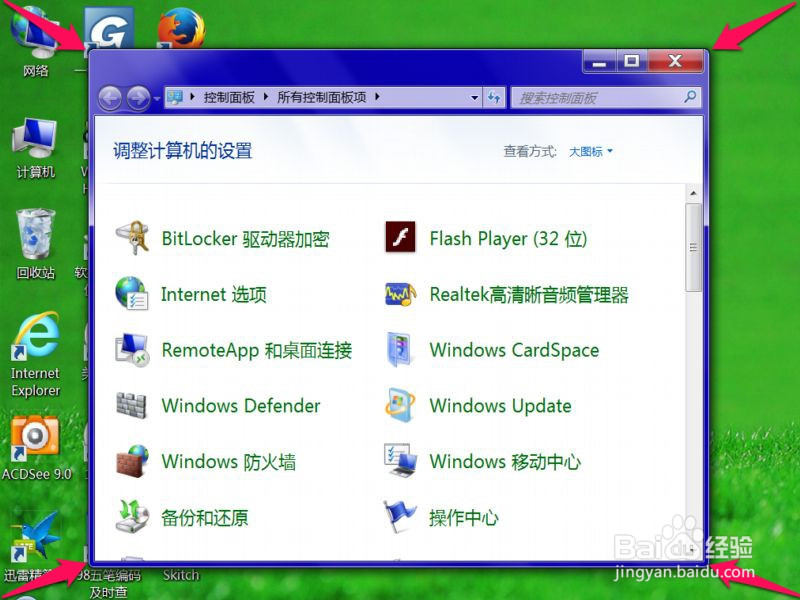The height and width of the screenshot is (600, 800).
Task: Open BitLocker 驱动器加密 link
Action: pyautogui.click(x=245, y=239)
